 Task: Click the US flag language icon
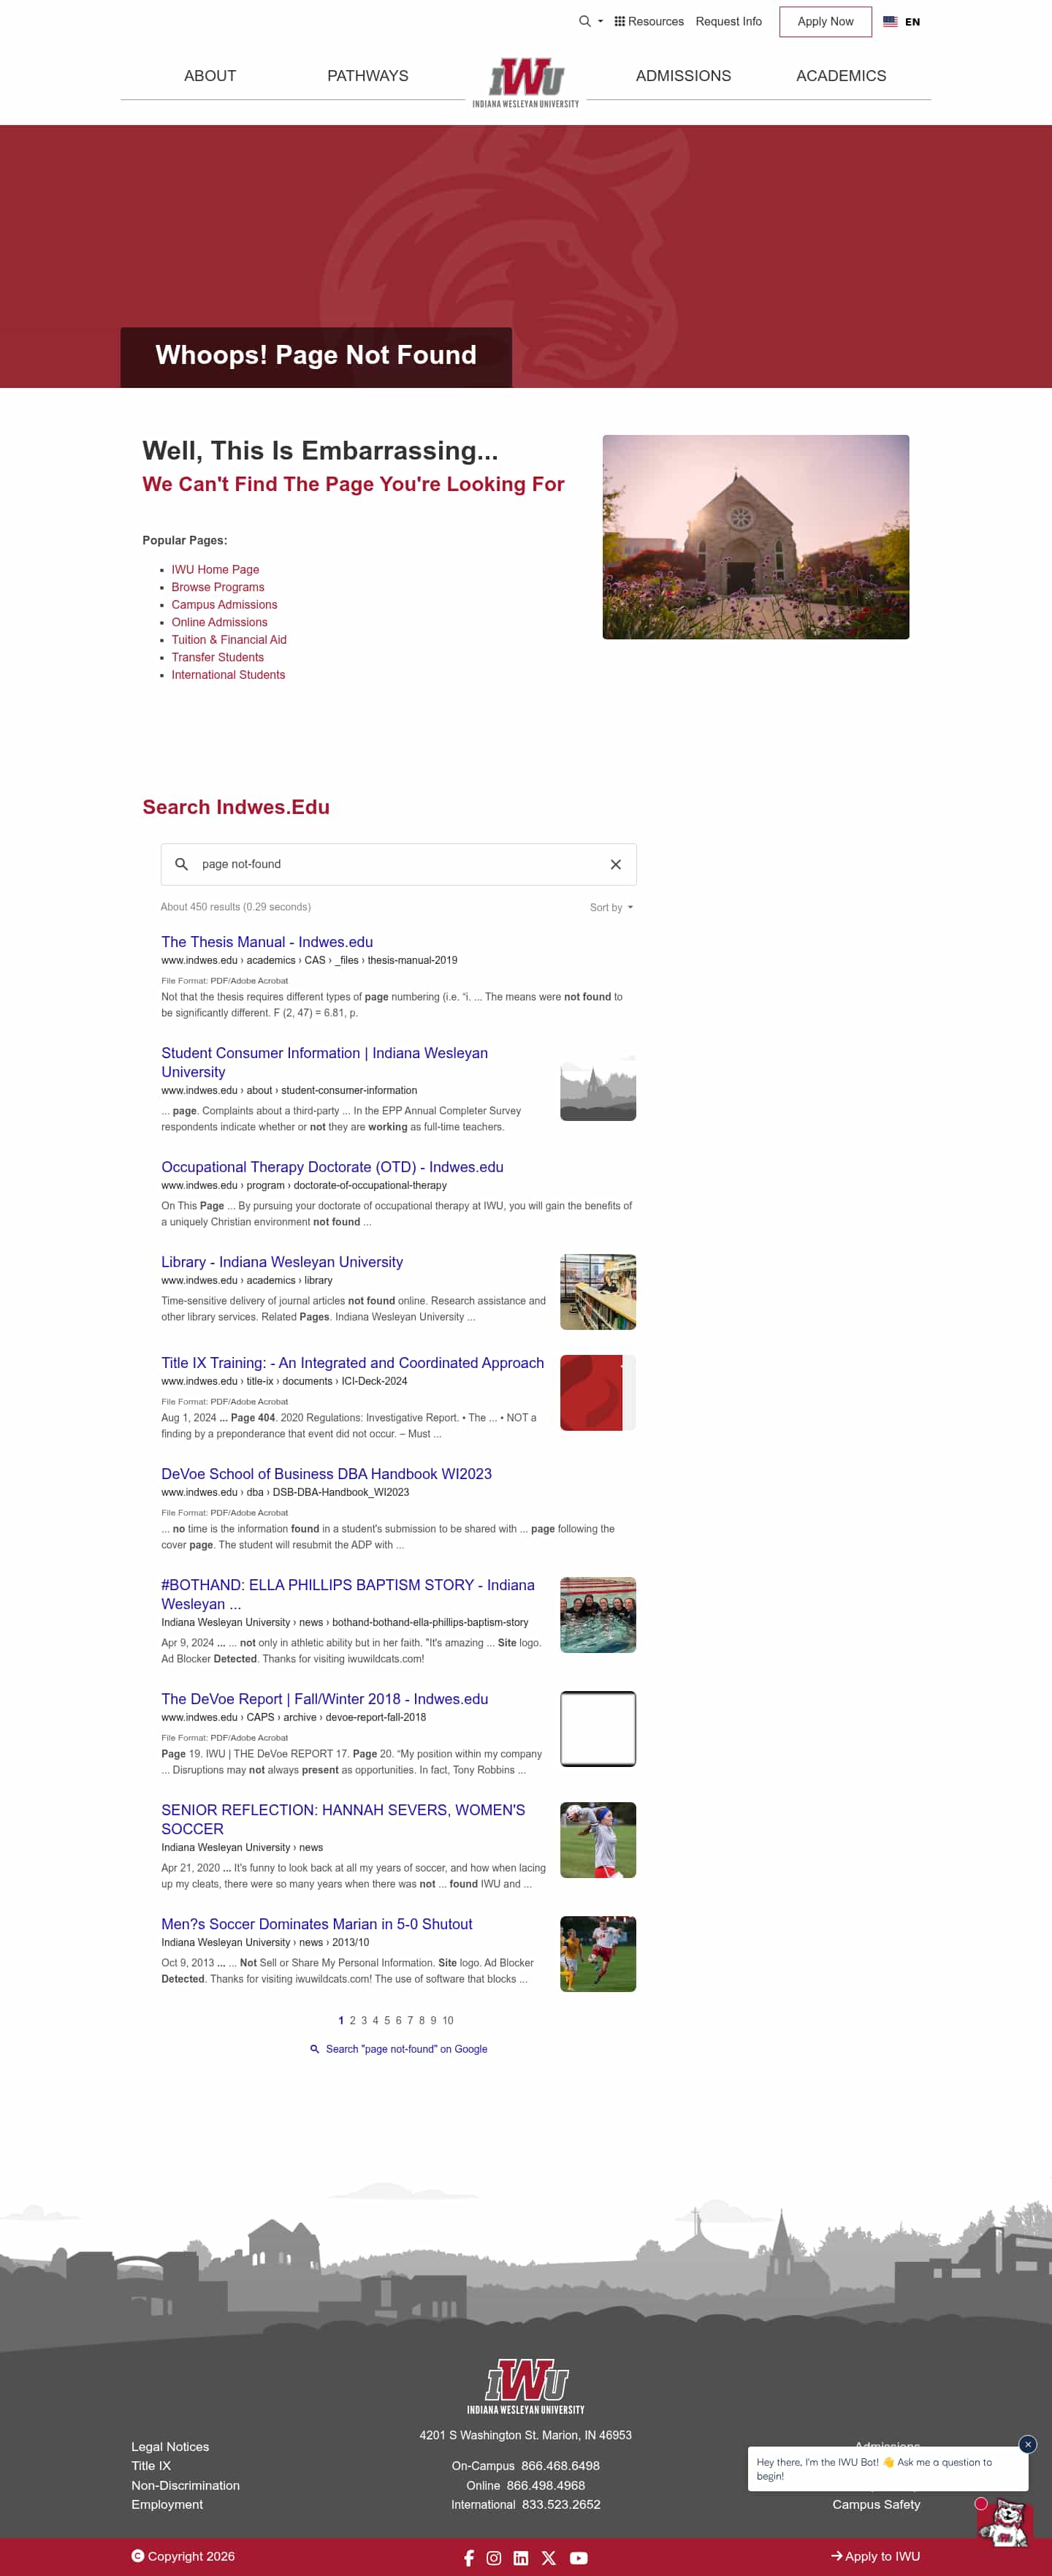(x=890, y=21)
